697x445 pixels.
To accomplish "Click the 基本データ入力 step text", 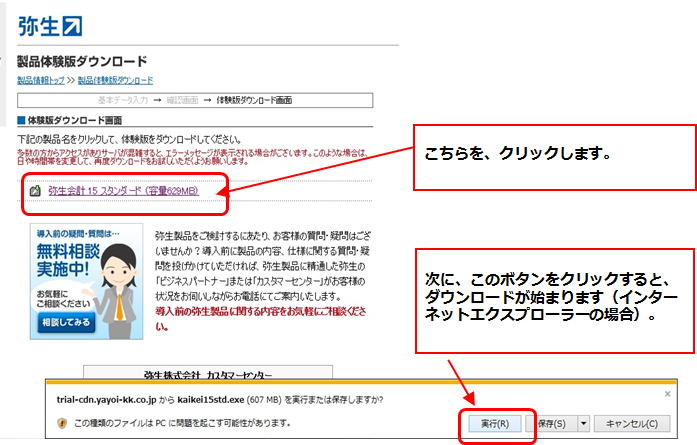I will click(x=123, y=100).
